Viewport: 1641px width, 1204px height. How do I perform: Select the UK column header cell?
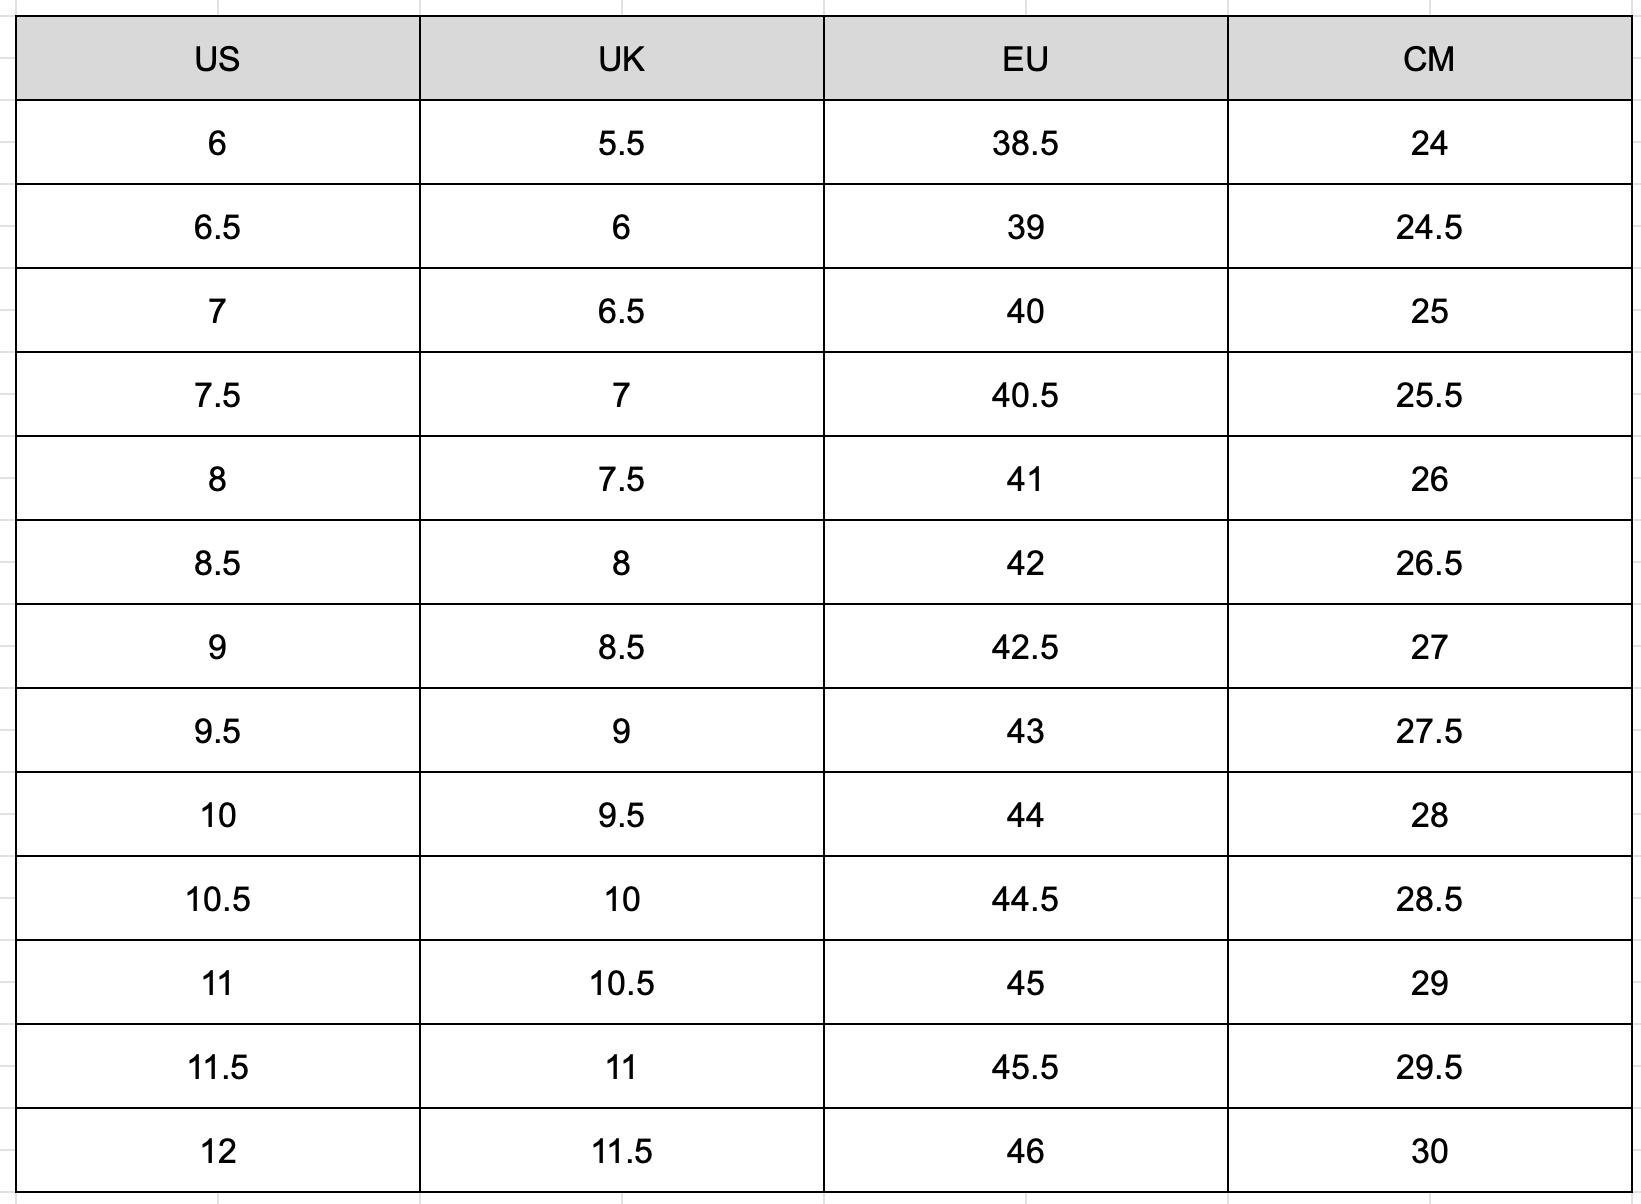(x=621, y=59)
